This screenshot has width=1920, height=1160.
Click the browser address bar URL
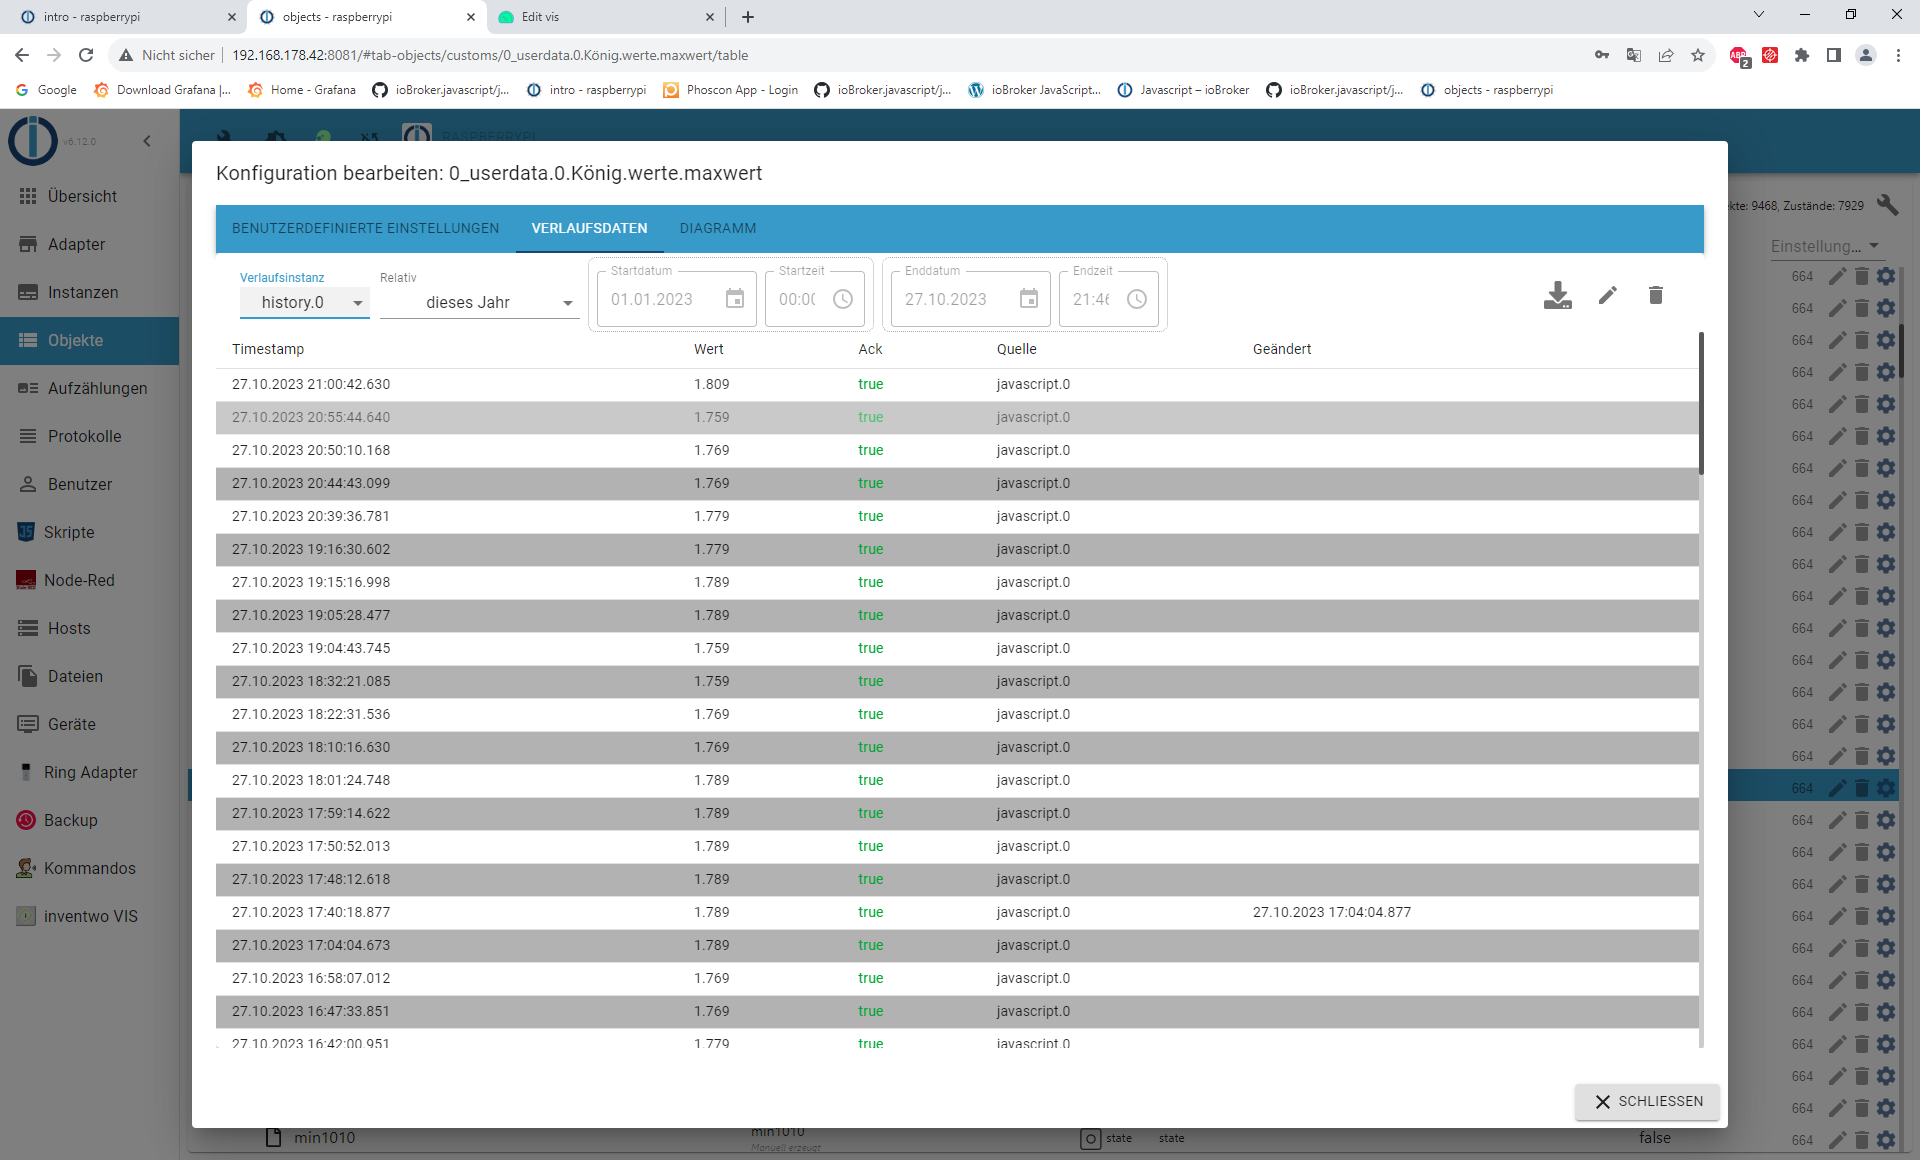point(490,55)
